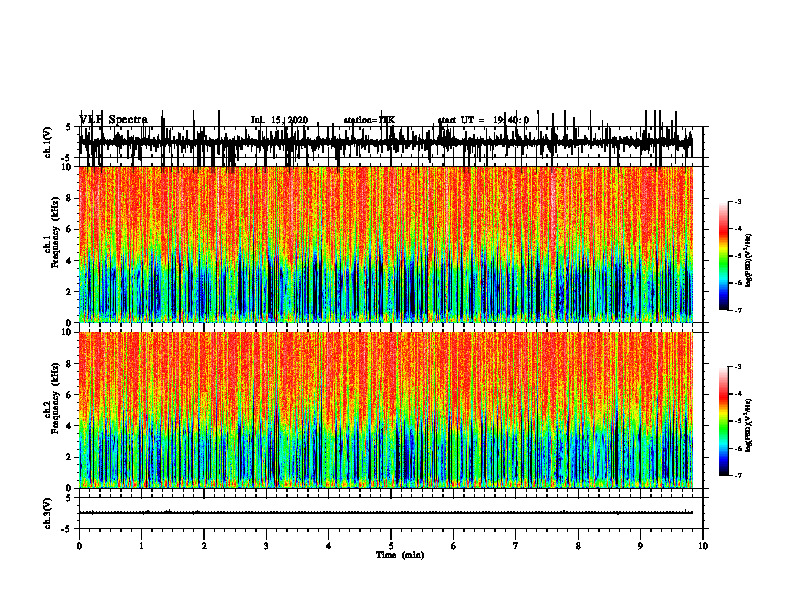Click the '0' tick label on the time axis

tap(79, 546)
